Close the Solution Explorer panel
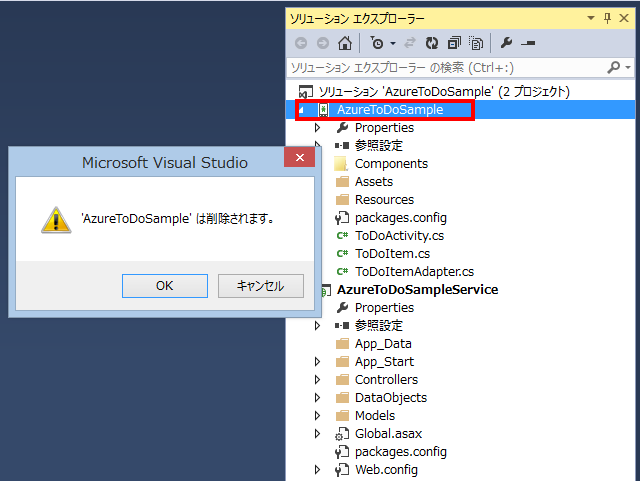Screen dimensions: 640x481 pyautogui.click(x=624, y=18)
